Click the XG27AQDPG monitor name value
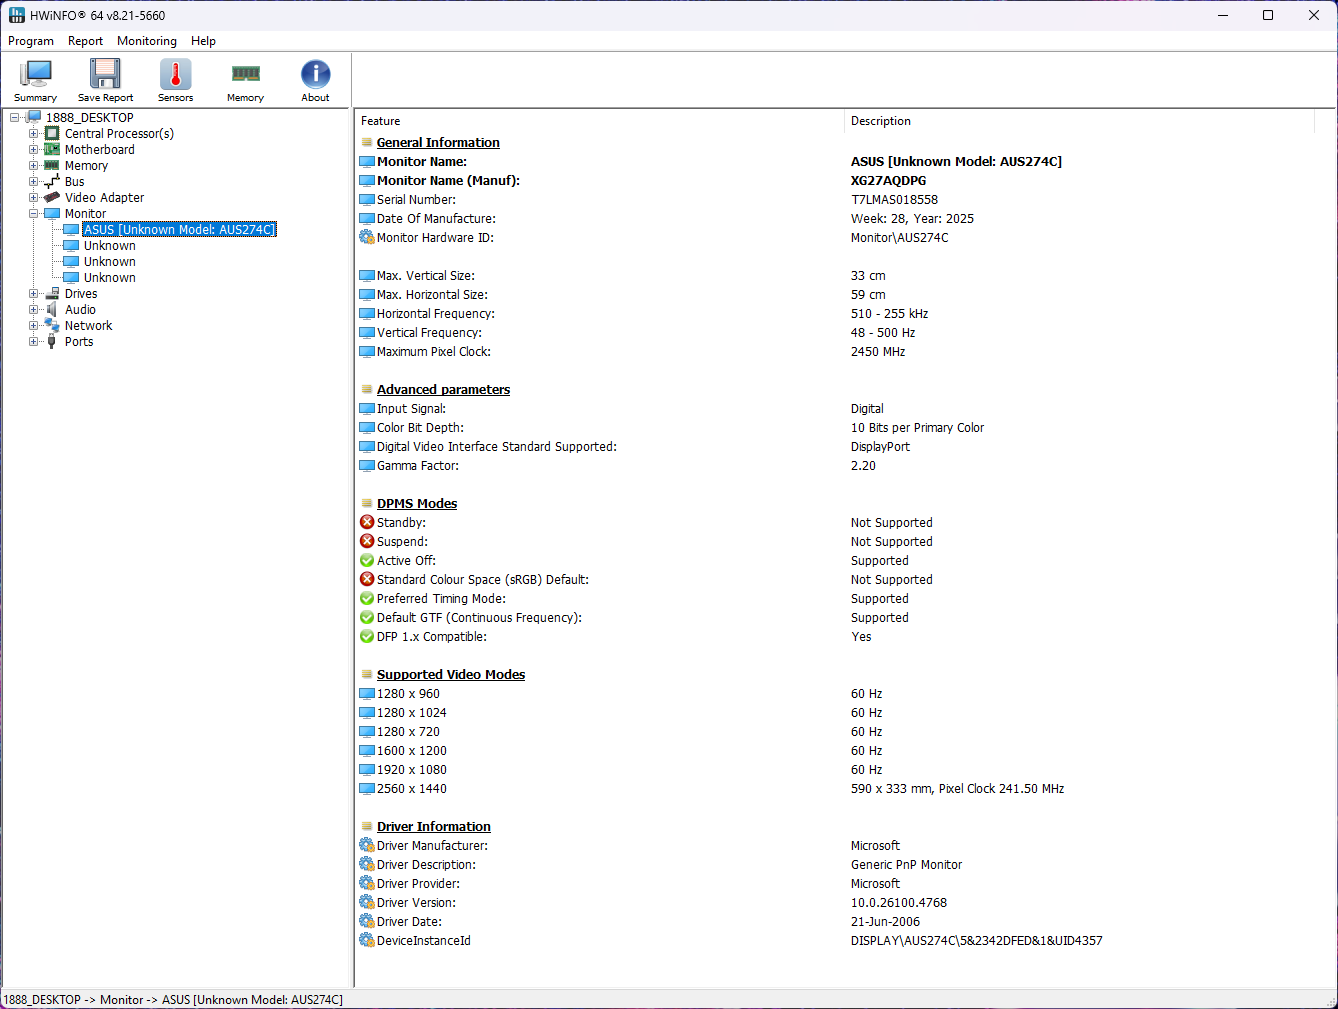 tap(888, 180)
